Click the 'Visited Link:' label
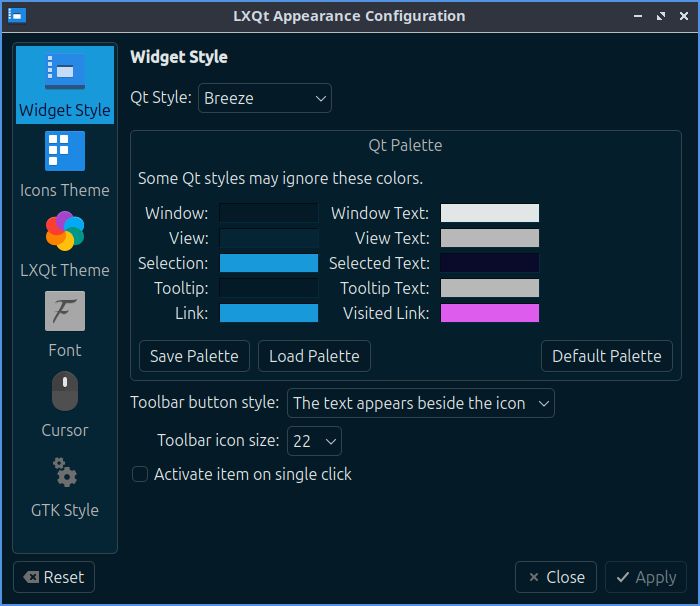The width and height of the screenshot is (700, 606). pos(386,313)
